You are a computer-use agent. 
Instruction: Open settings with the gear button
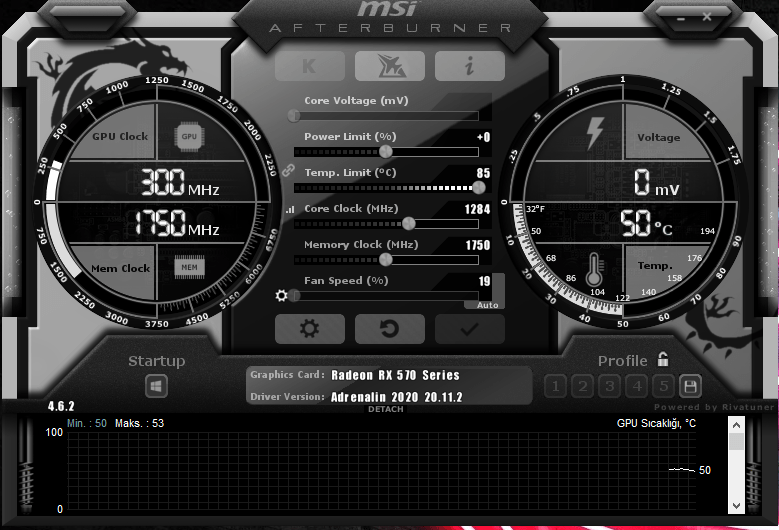[x=310, y=329]
